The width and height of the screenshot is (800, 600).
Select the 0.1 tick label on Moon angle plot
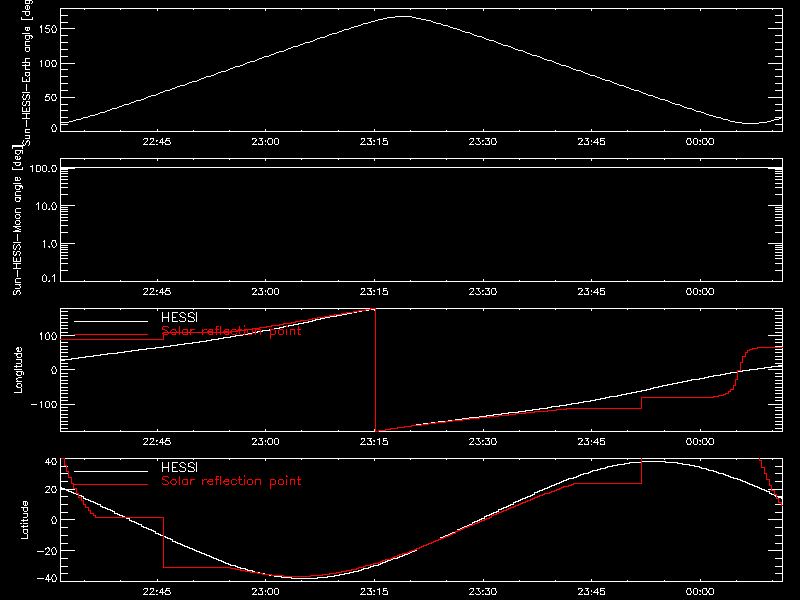click(x=49, y=279)
